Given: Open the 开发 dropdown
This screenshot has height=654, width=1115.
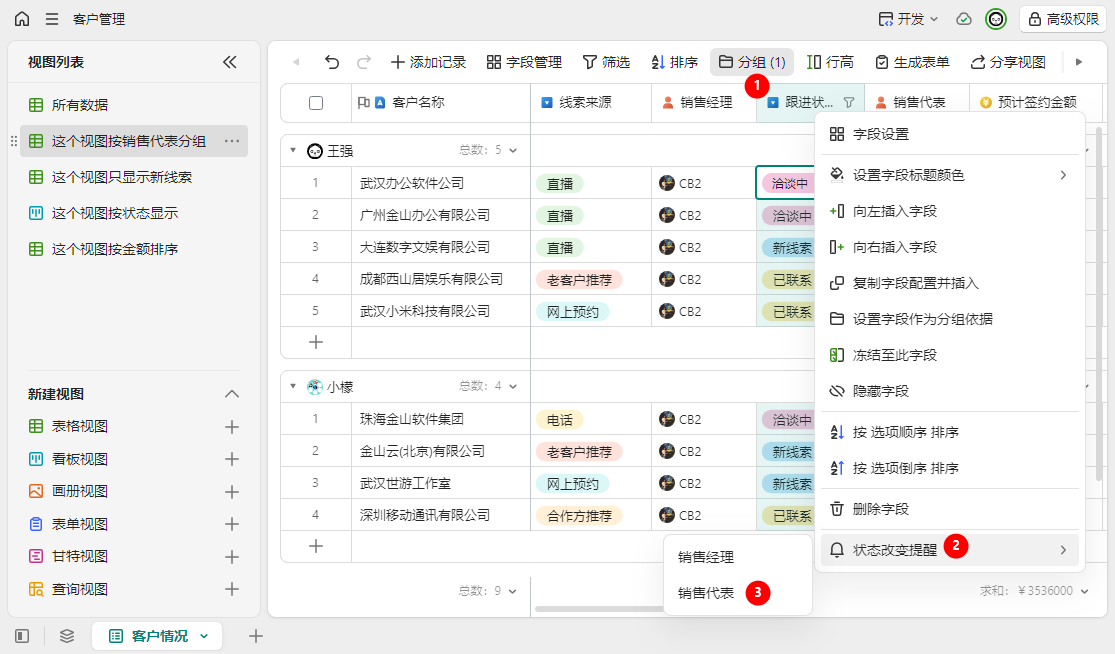Looking at the screenshot, I should [909, 19].
